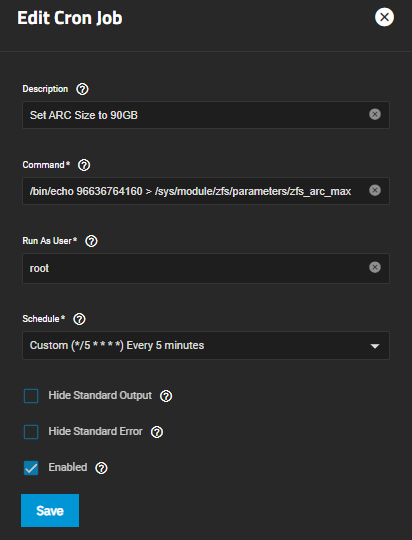Screen dimensions: 412x540
Task: Click the Hide Standard Error help icon
Action: (157, 432)
